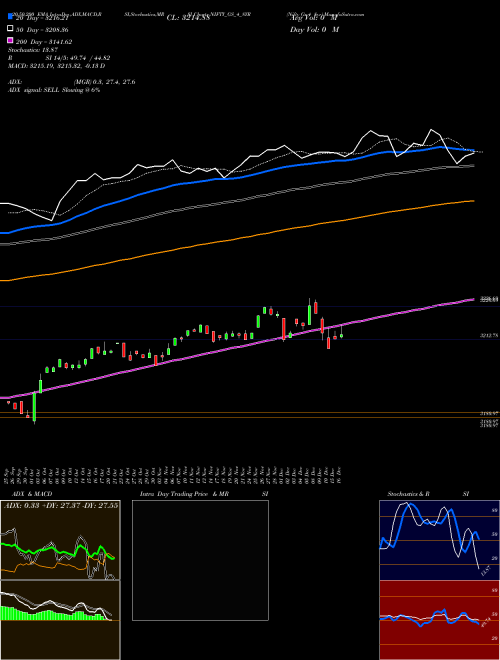Select the '20 Day - 3216.21' legend text
This screenshot has height=660, width=500.
[42, 18]
